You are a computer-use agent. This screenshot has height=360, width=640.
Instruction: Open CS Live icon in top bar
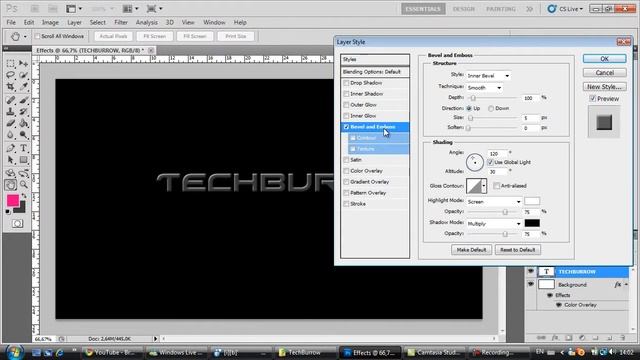click(x=552, y=9)
